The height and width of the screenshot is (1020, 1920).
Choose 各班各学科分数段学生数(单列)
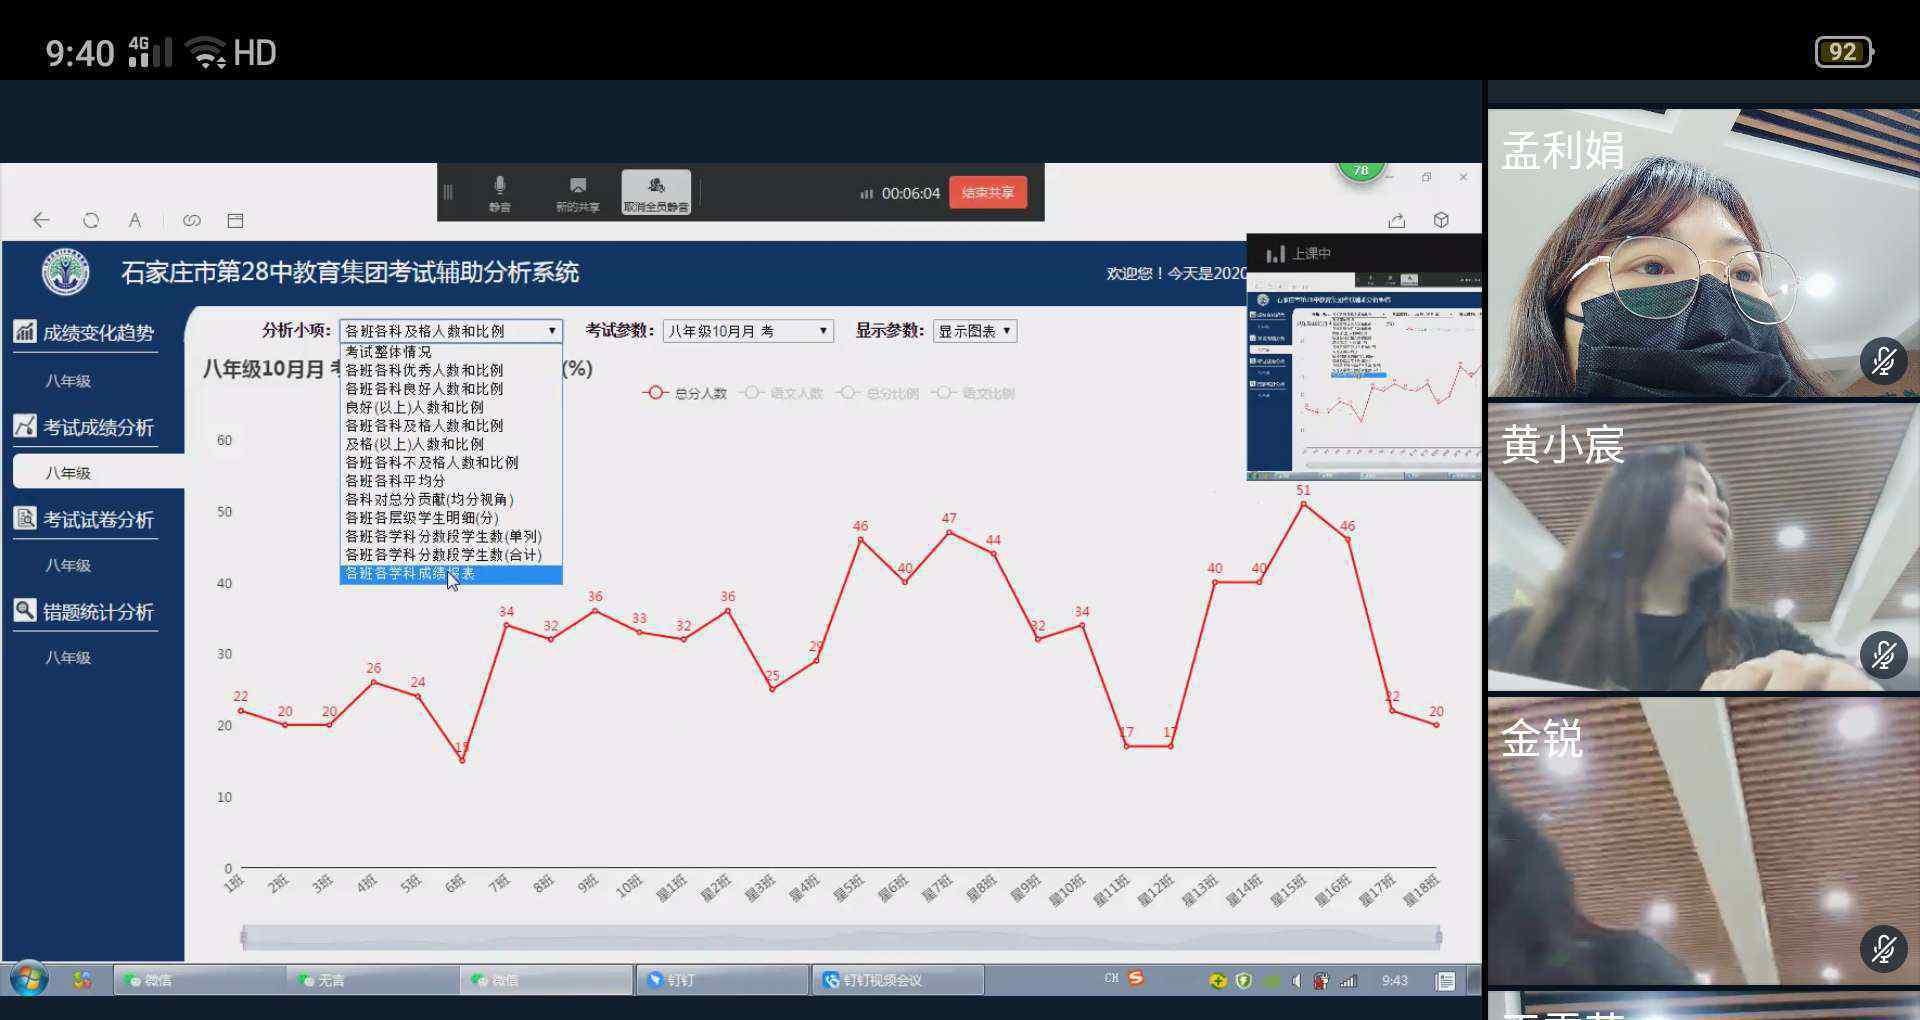pos(451,536)
